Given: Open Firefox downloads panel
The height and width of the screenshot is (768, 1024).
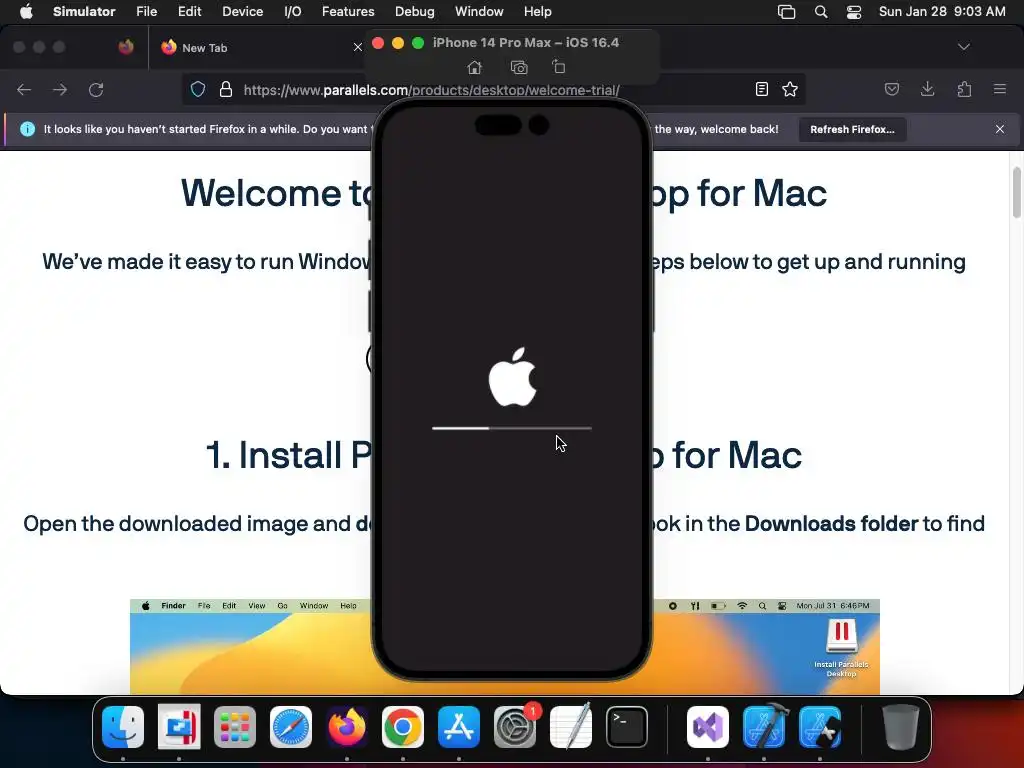Looking at the screenshot, I should tap(928, 89).
